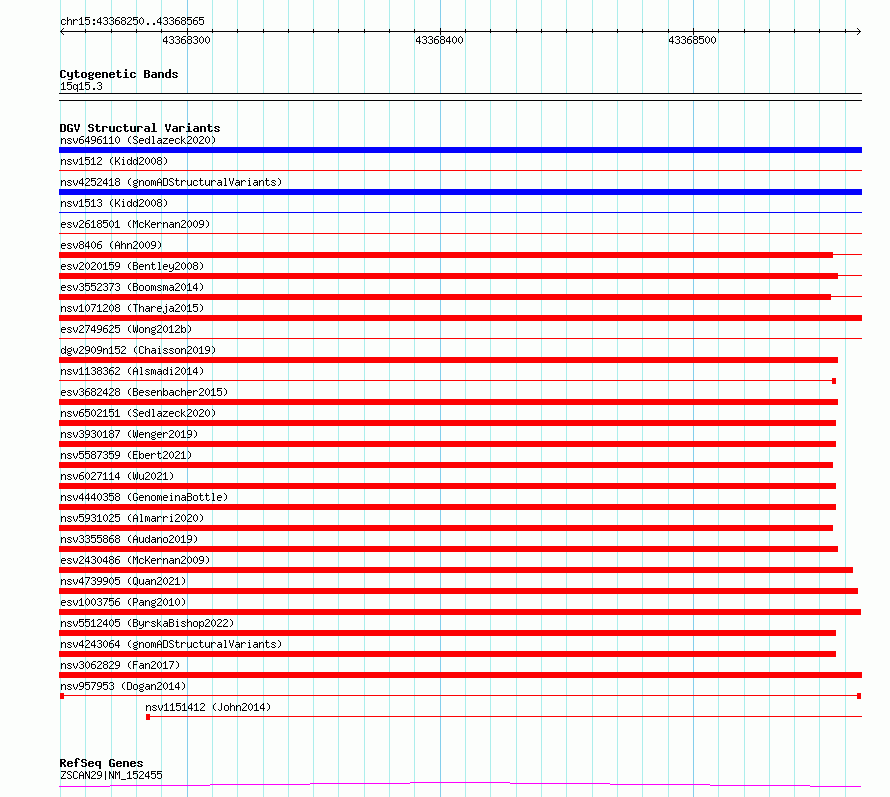The width and height of the screenshot is (890, 797).
Task: Click the nsv6496110 (Sedlazeck2020) variant label
Action: pos(138,140)
